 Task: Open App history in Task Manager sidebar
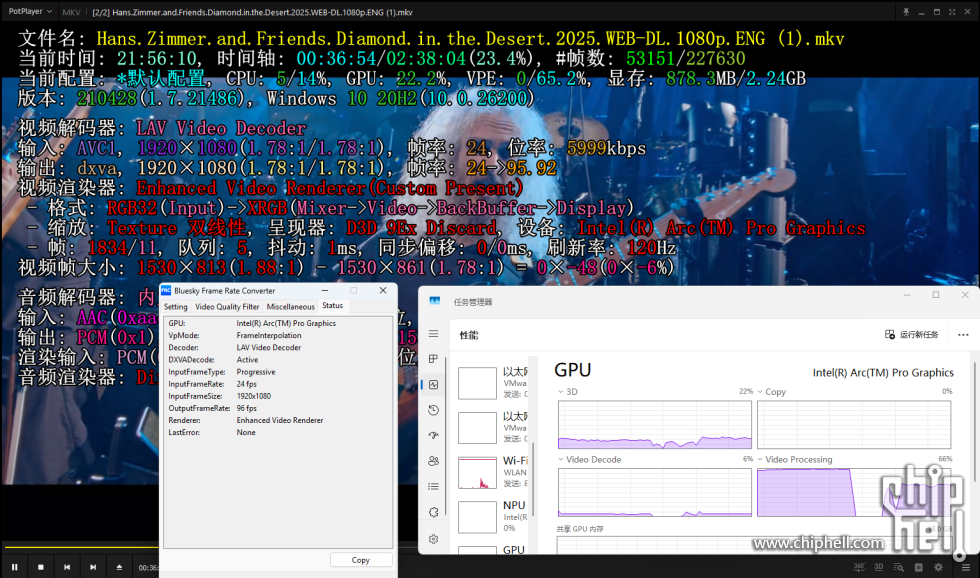(x=433, y=410)
